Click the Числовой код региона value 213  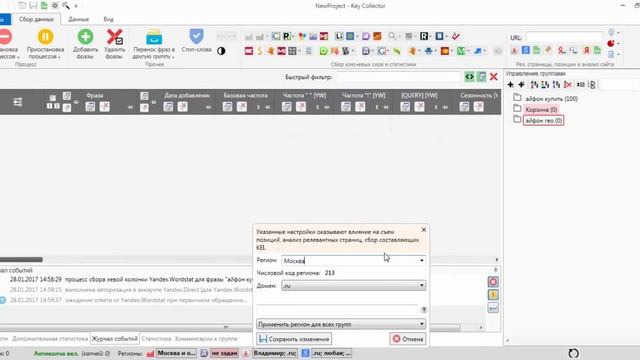(329, 273)
